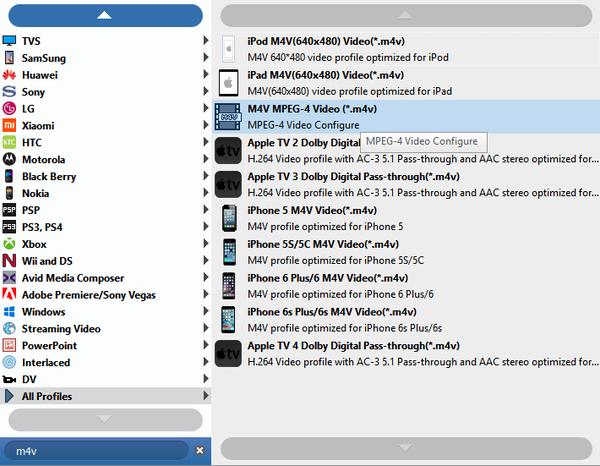The width and height of the screenshot is (600, 466).
Task: Click the PS3 logo icon
Action: 9,227
